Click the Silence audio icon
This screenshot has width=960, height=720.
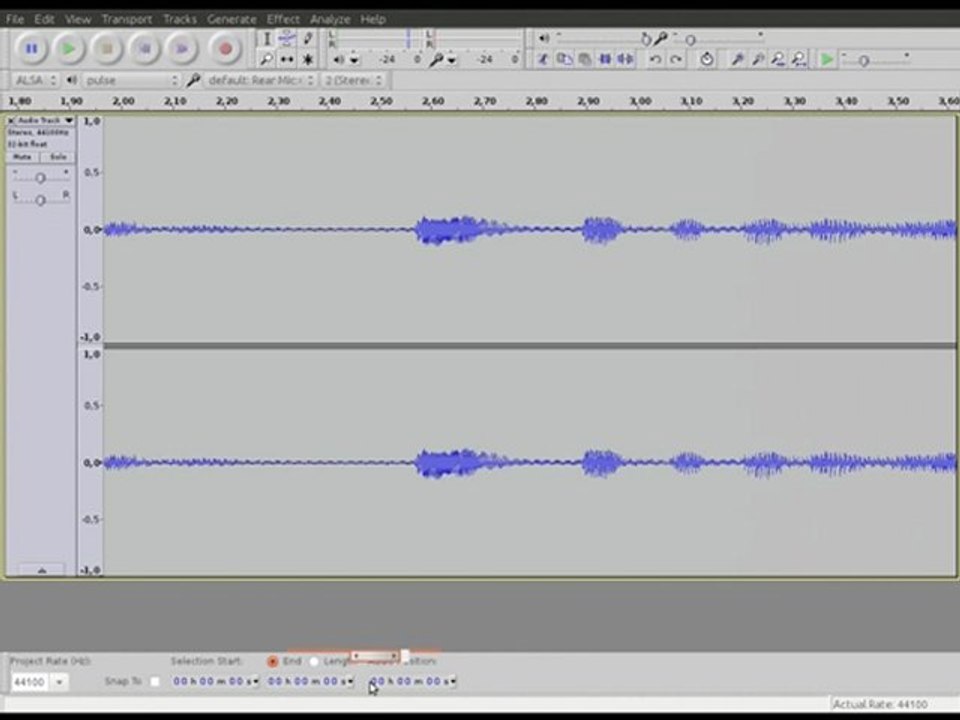coord(625,59)
